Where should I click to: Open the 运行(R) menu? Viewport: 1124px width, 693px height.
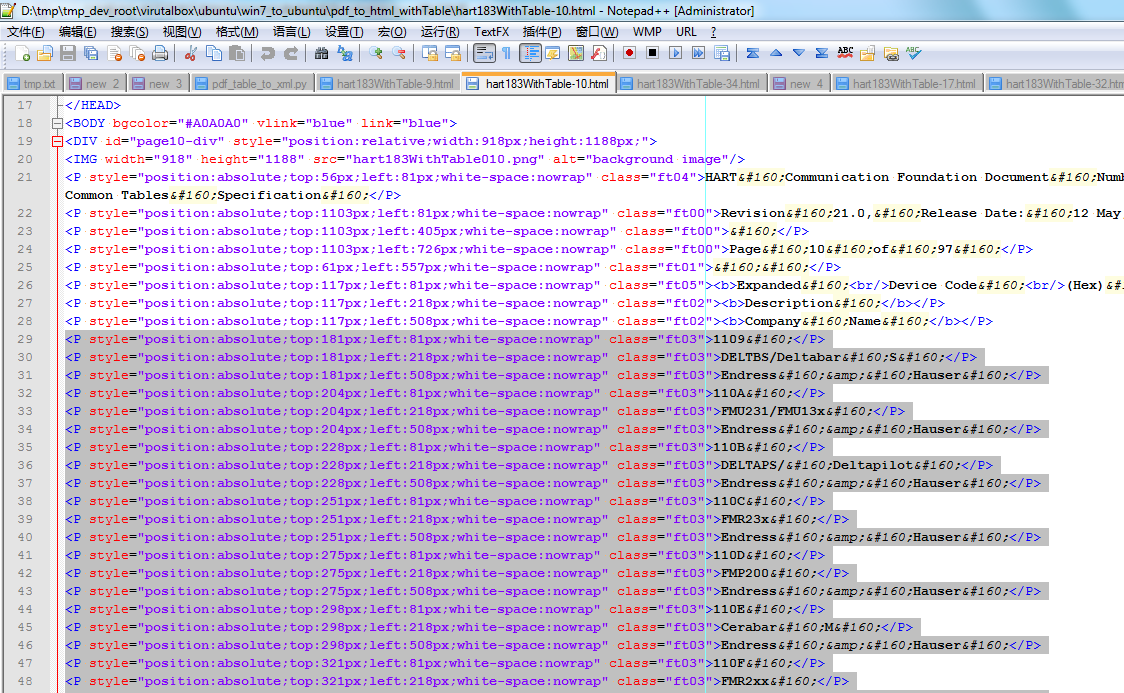(x=440, y=32)
